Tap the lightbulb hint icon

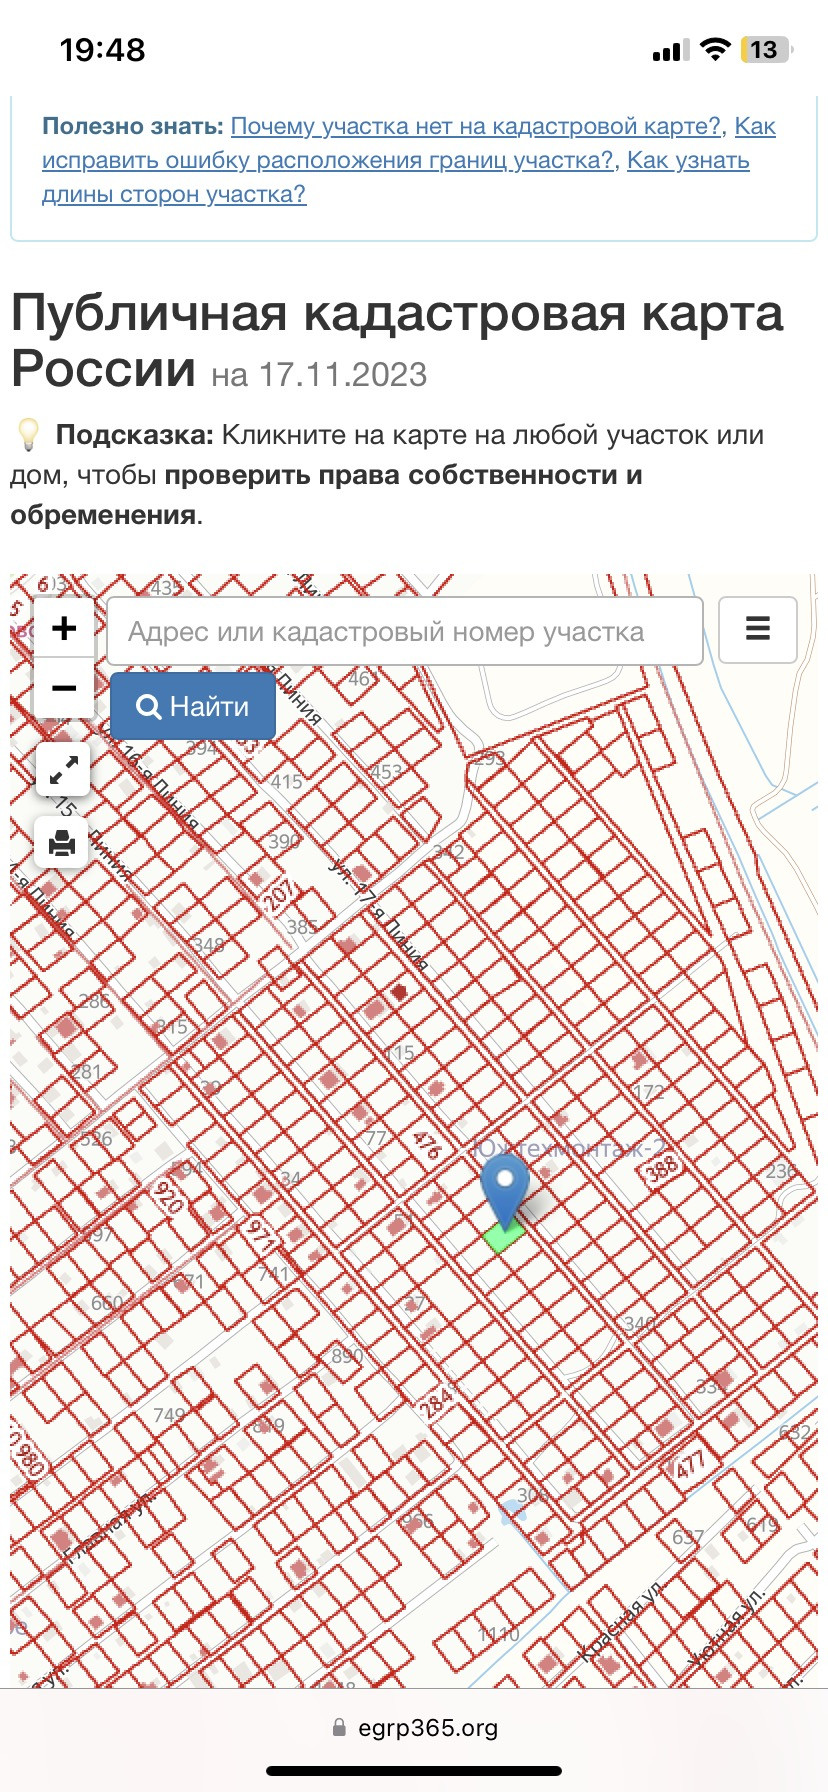pyautogui.click(x=28, y=435)
